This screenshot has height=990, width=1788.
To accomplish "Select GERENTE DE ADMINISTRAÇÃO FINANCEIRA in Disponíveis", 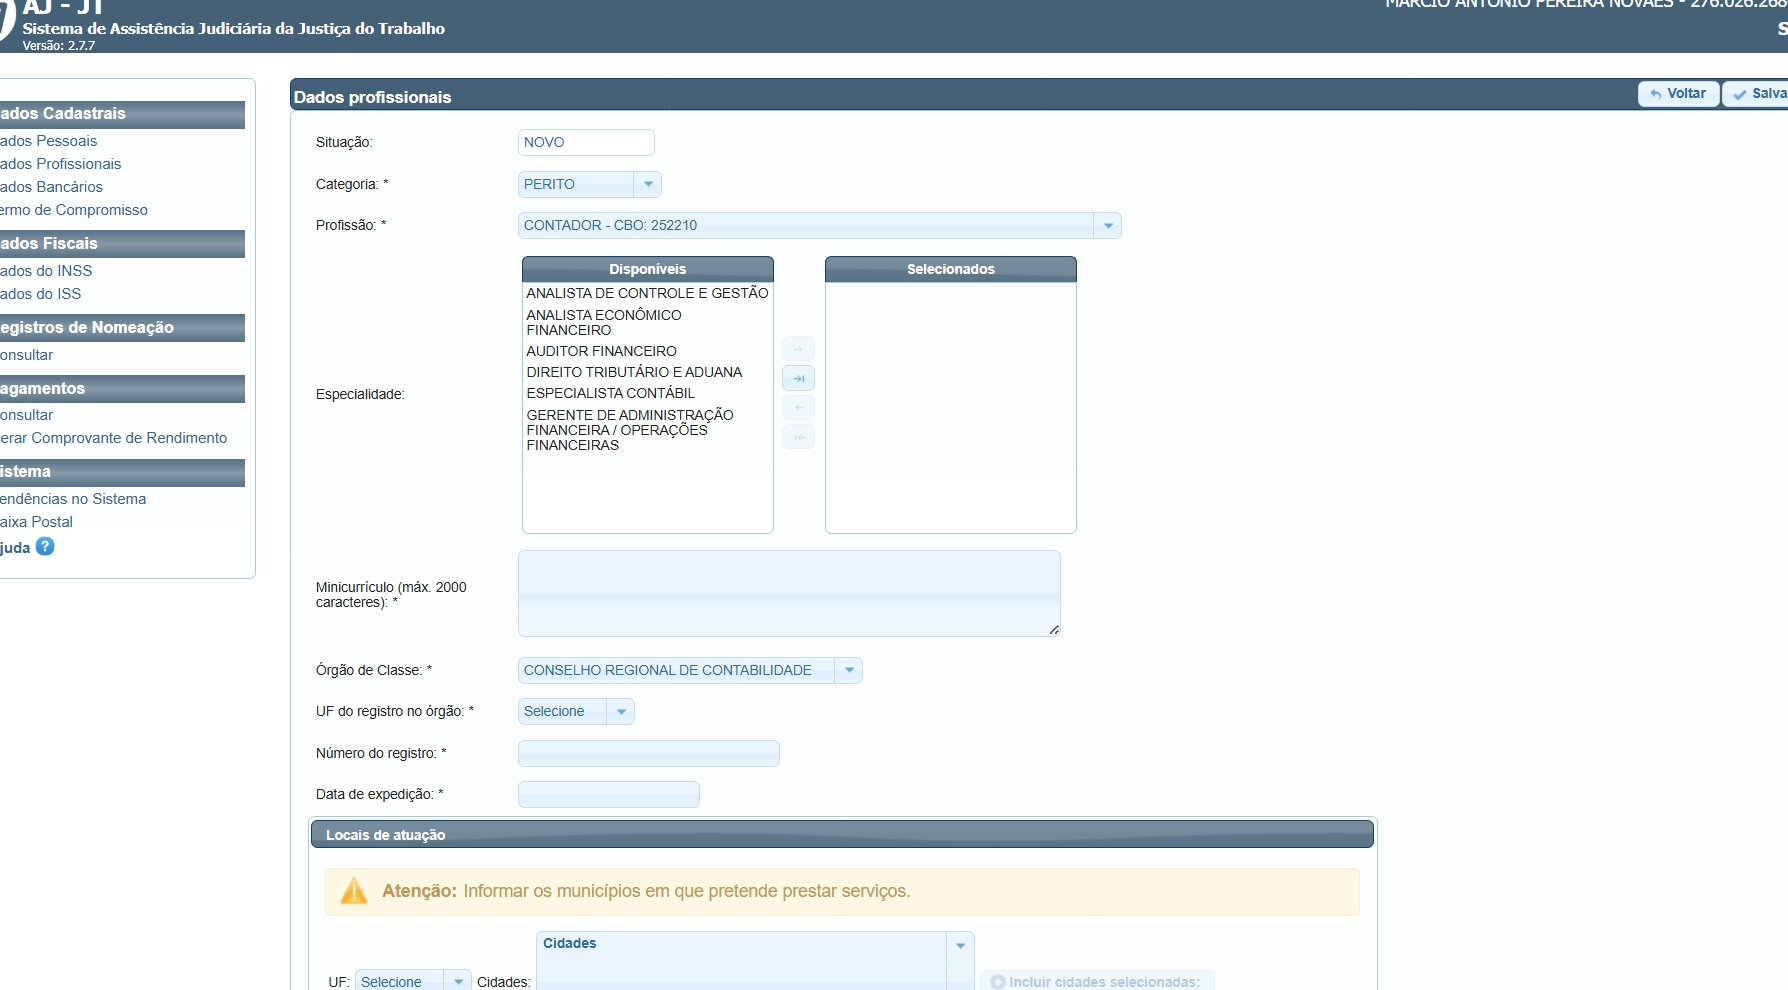I will click(647, 430).
